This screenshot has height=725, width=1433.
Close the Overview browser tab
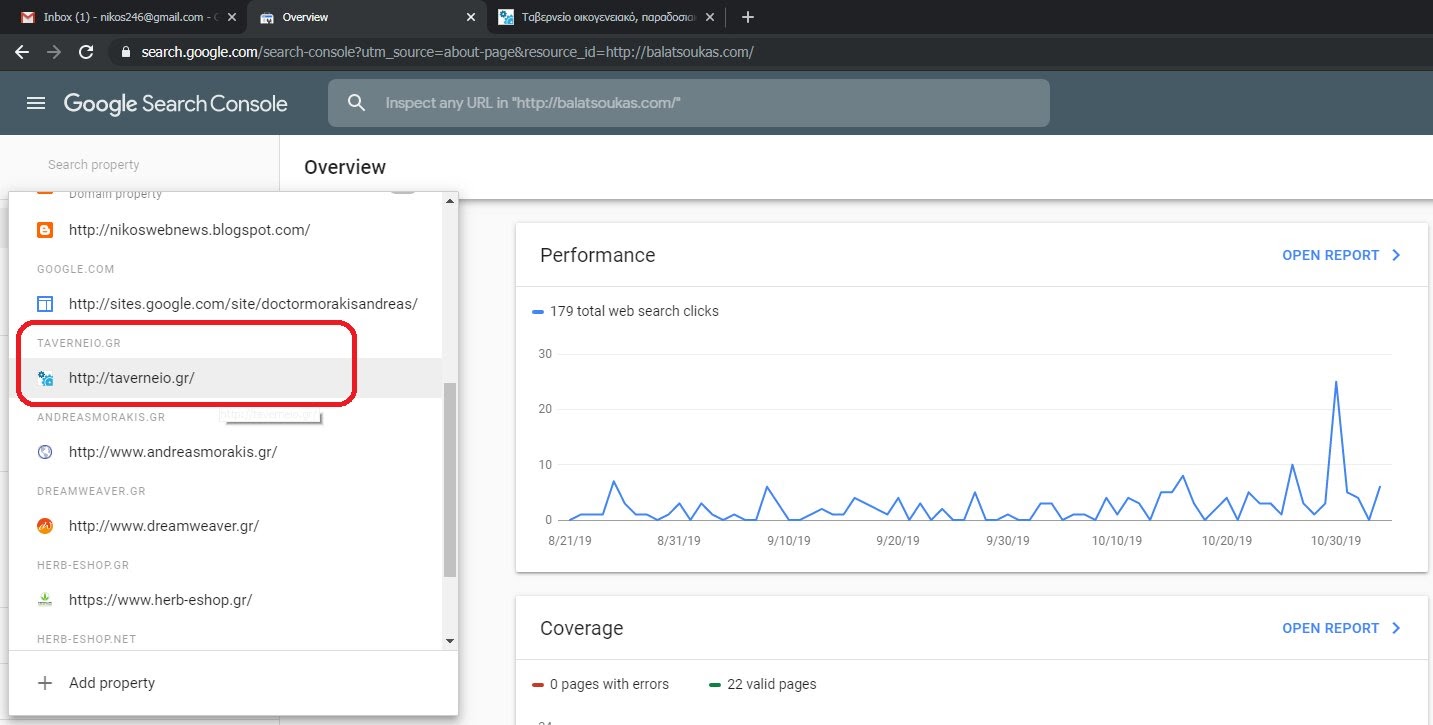(470, 17)
